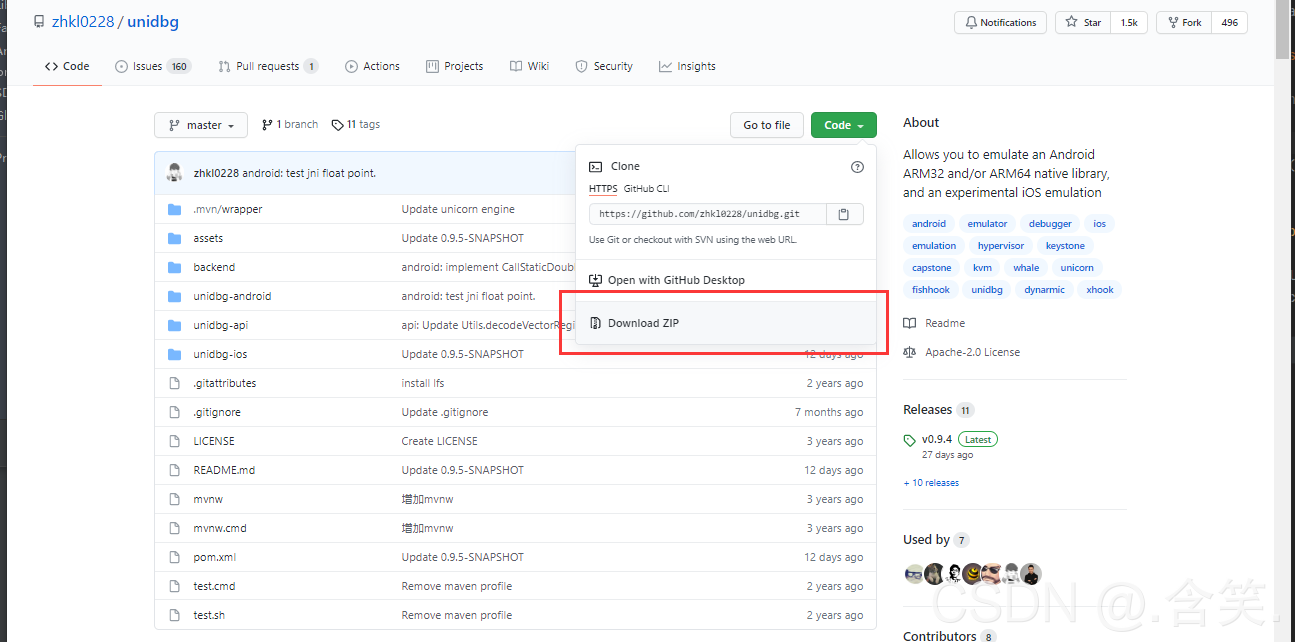This screenshot has width=1295, height=642.
Task: Click the emulator topic tag
Action: 987,224
